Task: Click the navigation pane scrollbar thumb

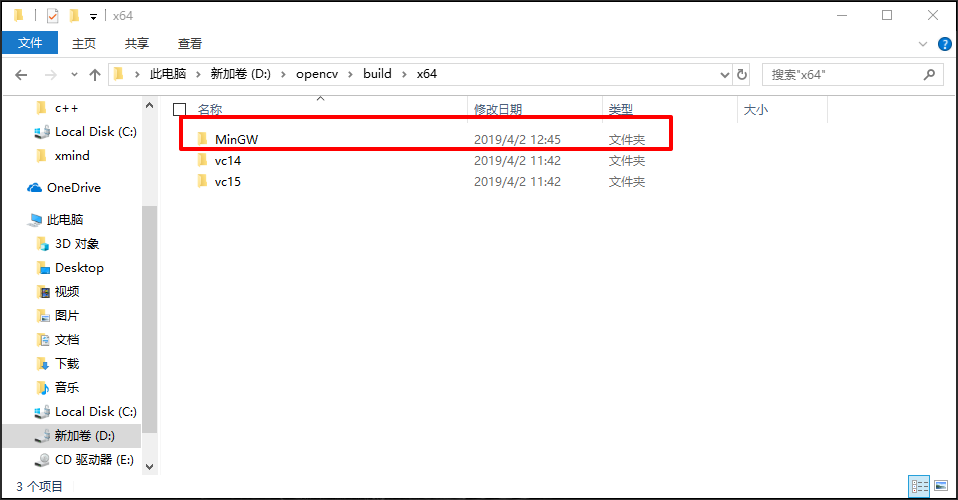Action: pos(150,319)
